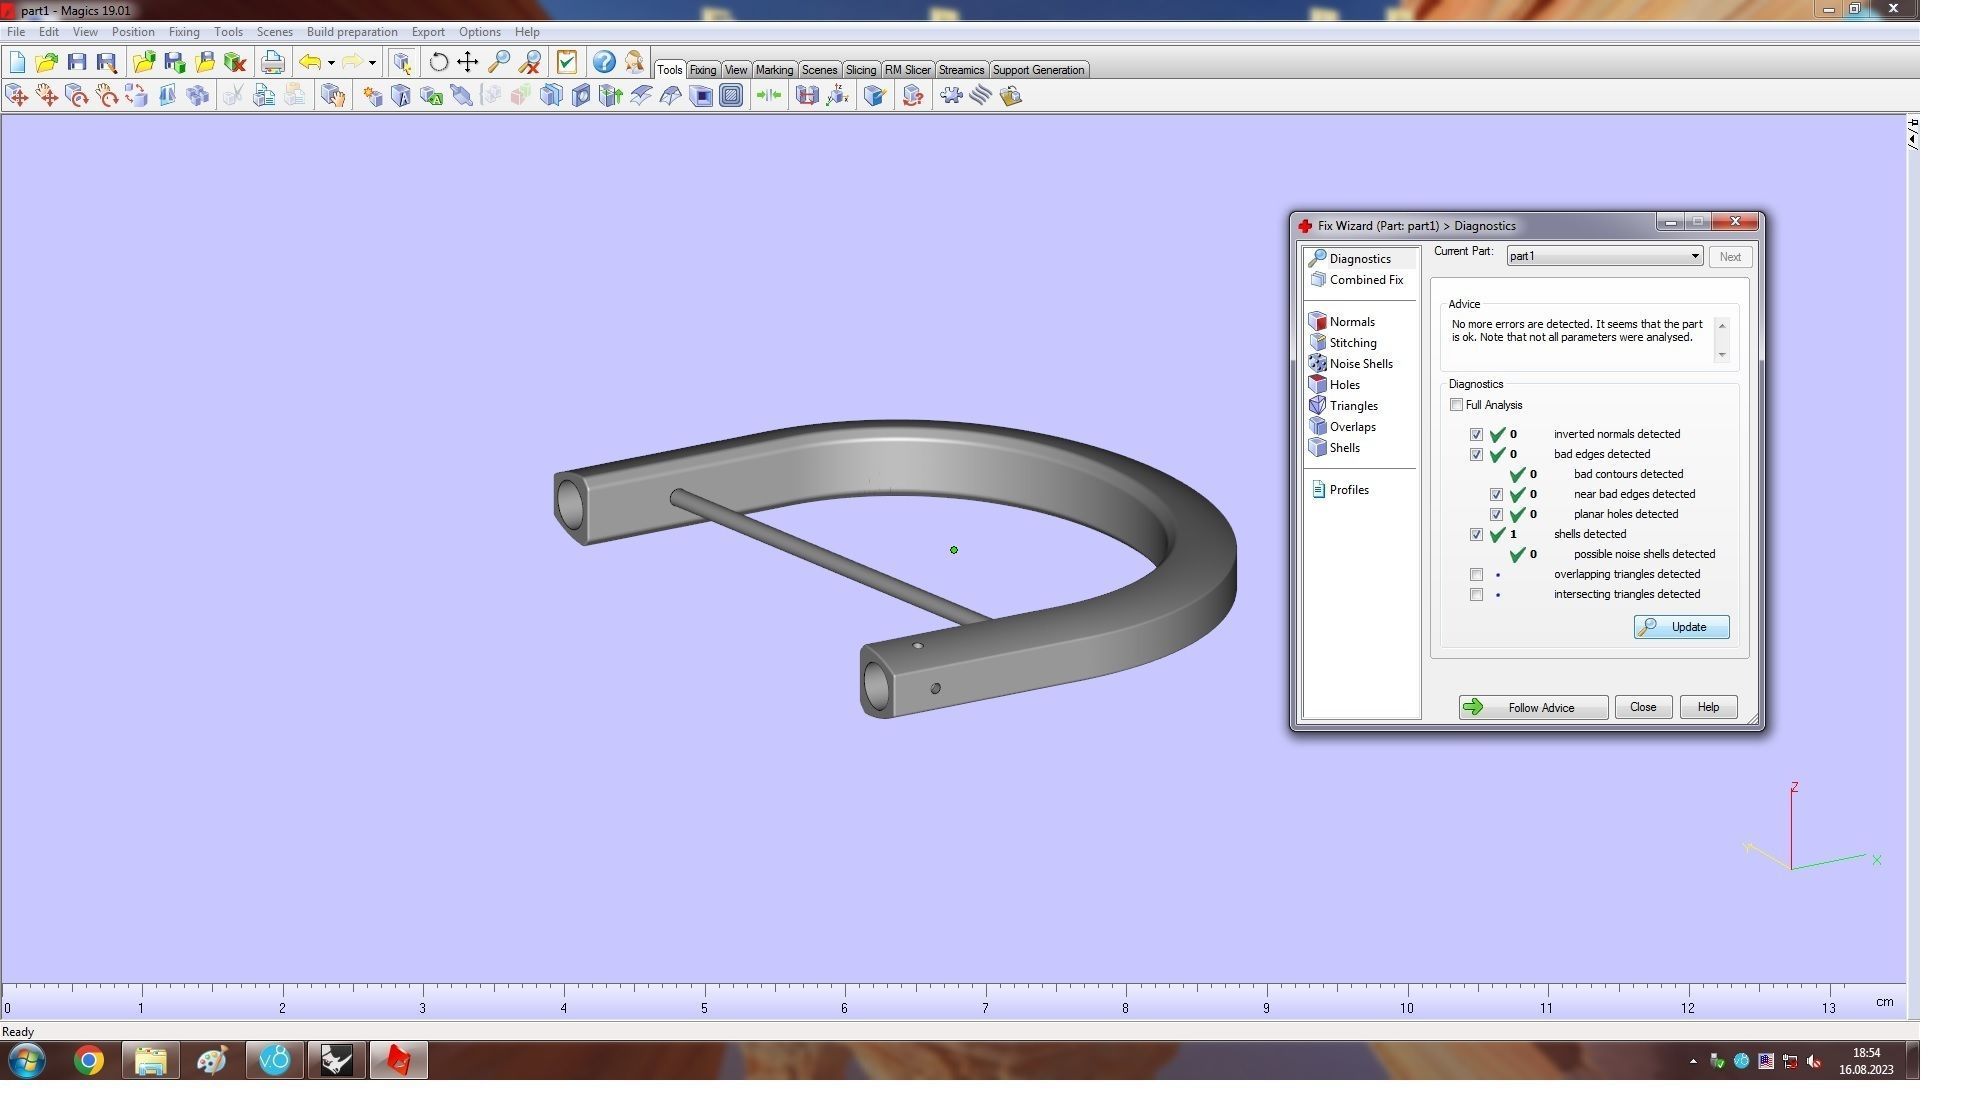This screenshot has width=1980, height=1110.
Task: Open the Current Part dropdown
Action: pos(1604,256)
